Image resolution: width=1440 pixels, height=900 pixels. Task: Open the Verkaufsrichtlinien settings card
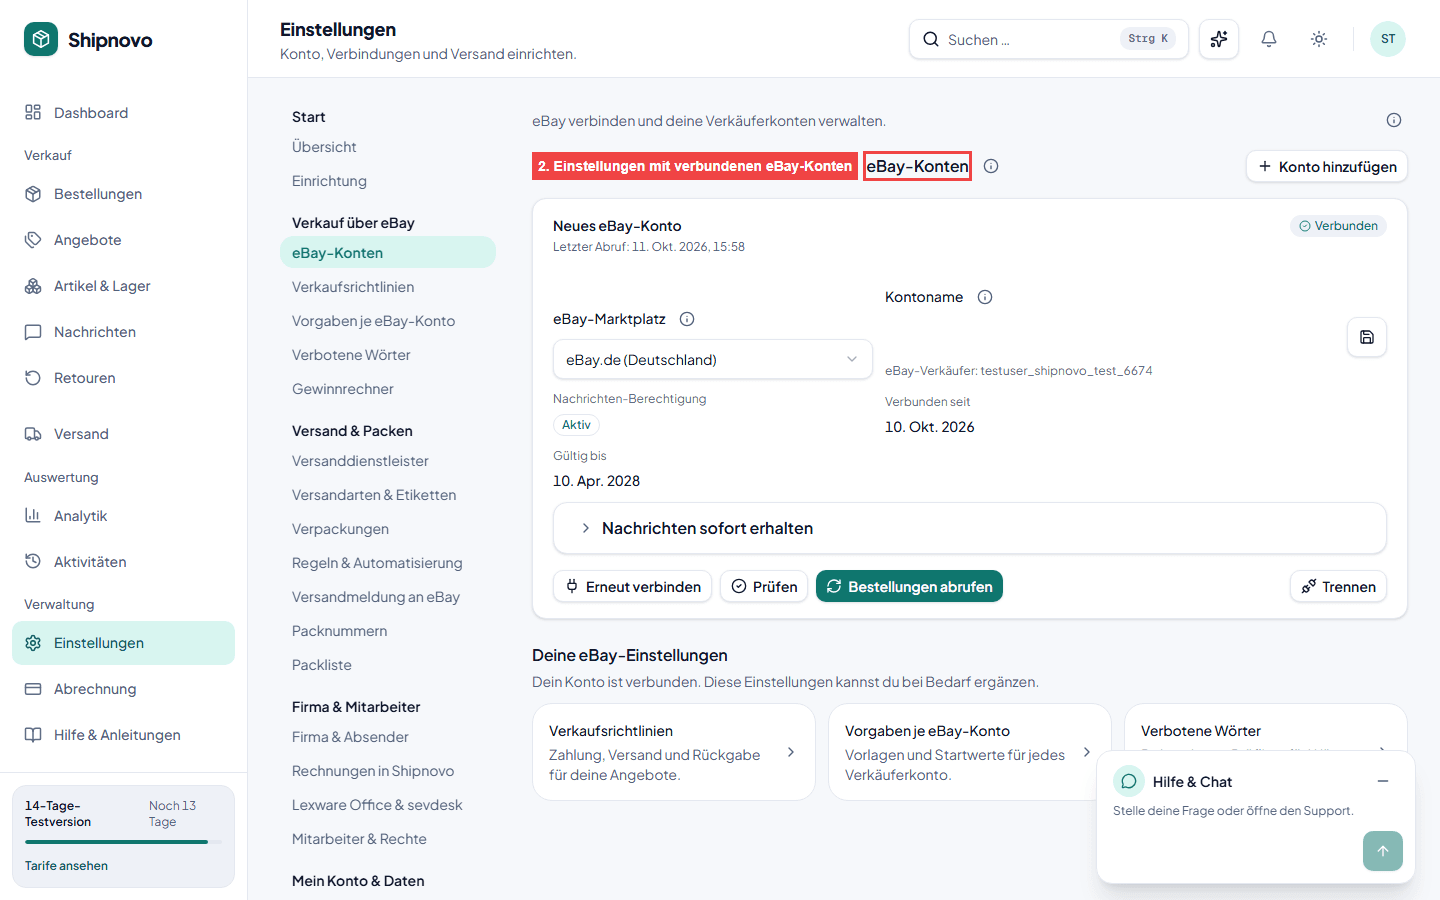click(674, 752)
